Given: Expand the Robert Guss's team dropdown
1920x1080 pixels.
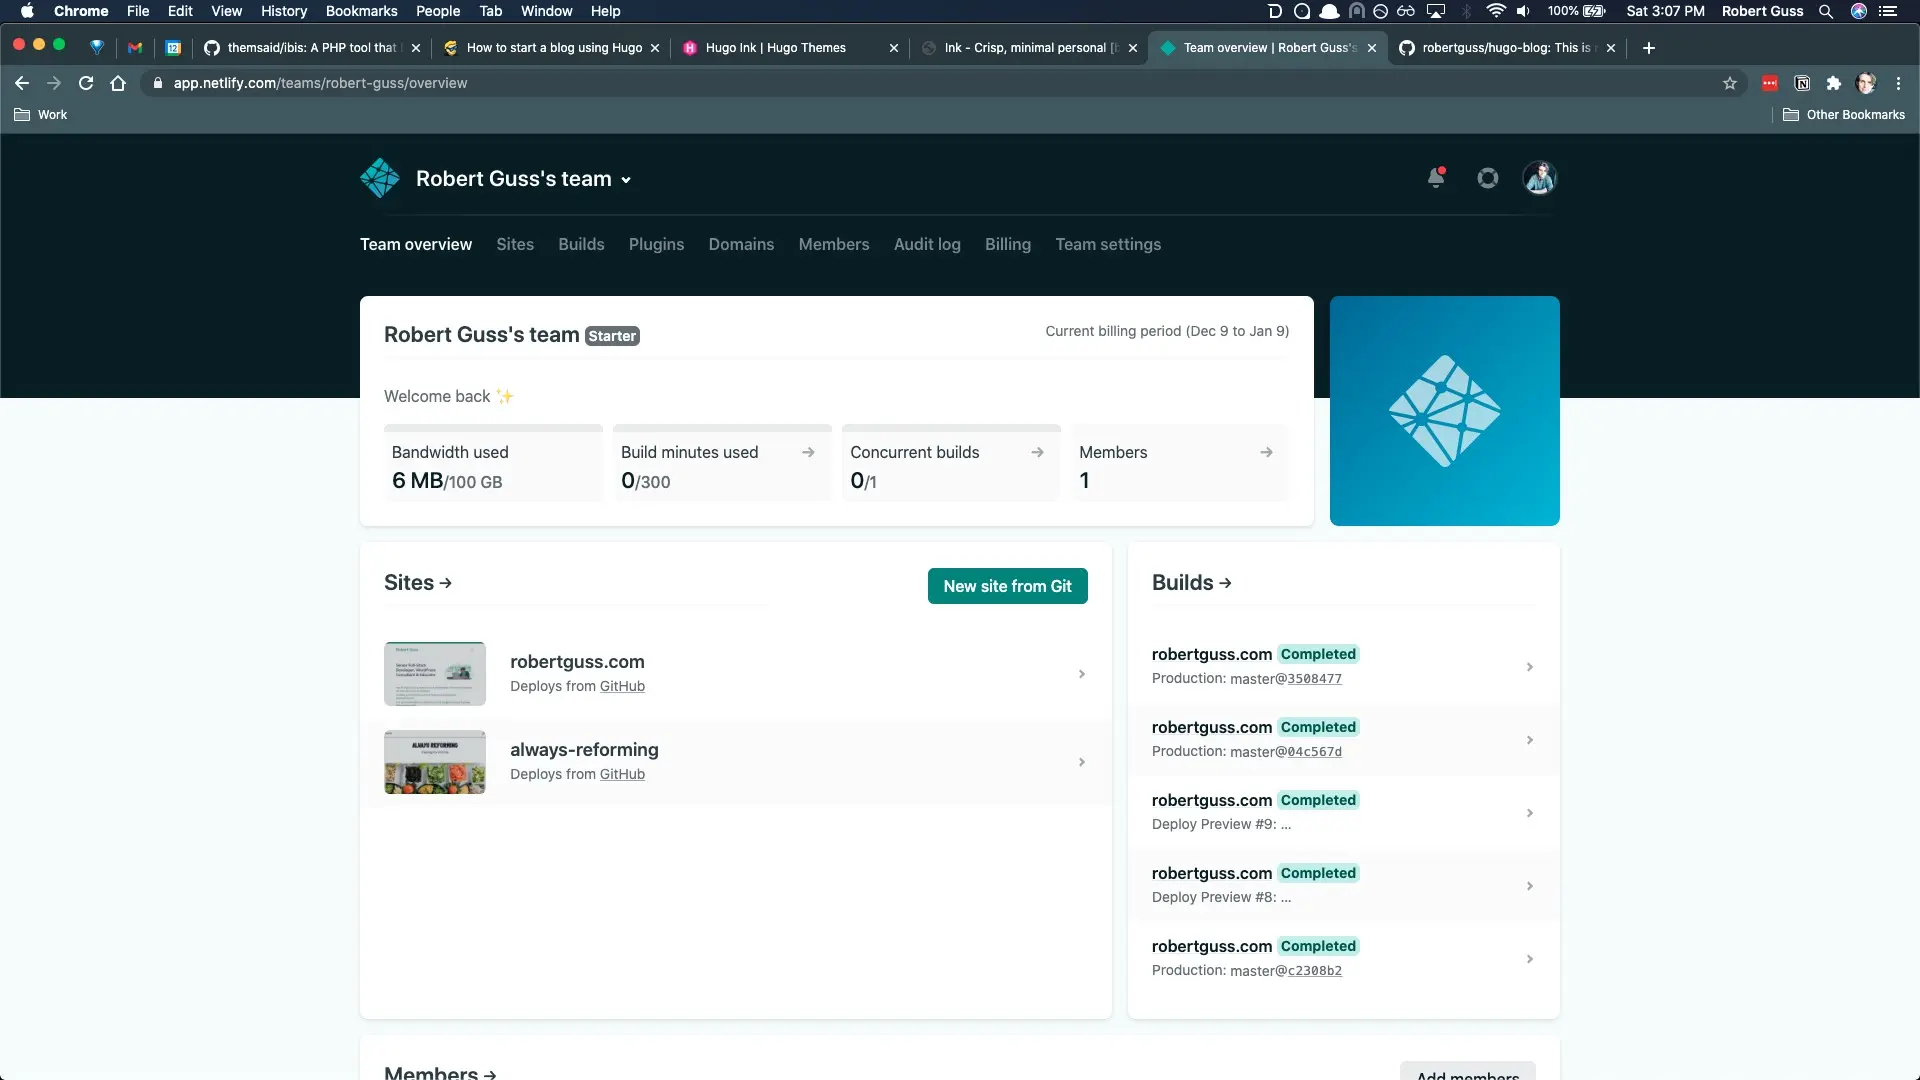Looking at the screenshot, I should tap(626, 178).
